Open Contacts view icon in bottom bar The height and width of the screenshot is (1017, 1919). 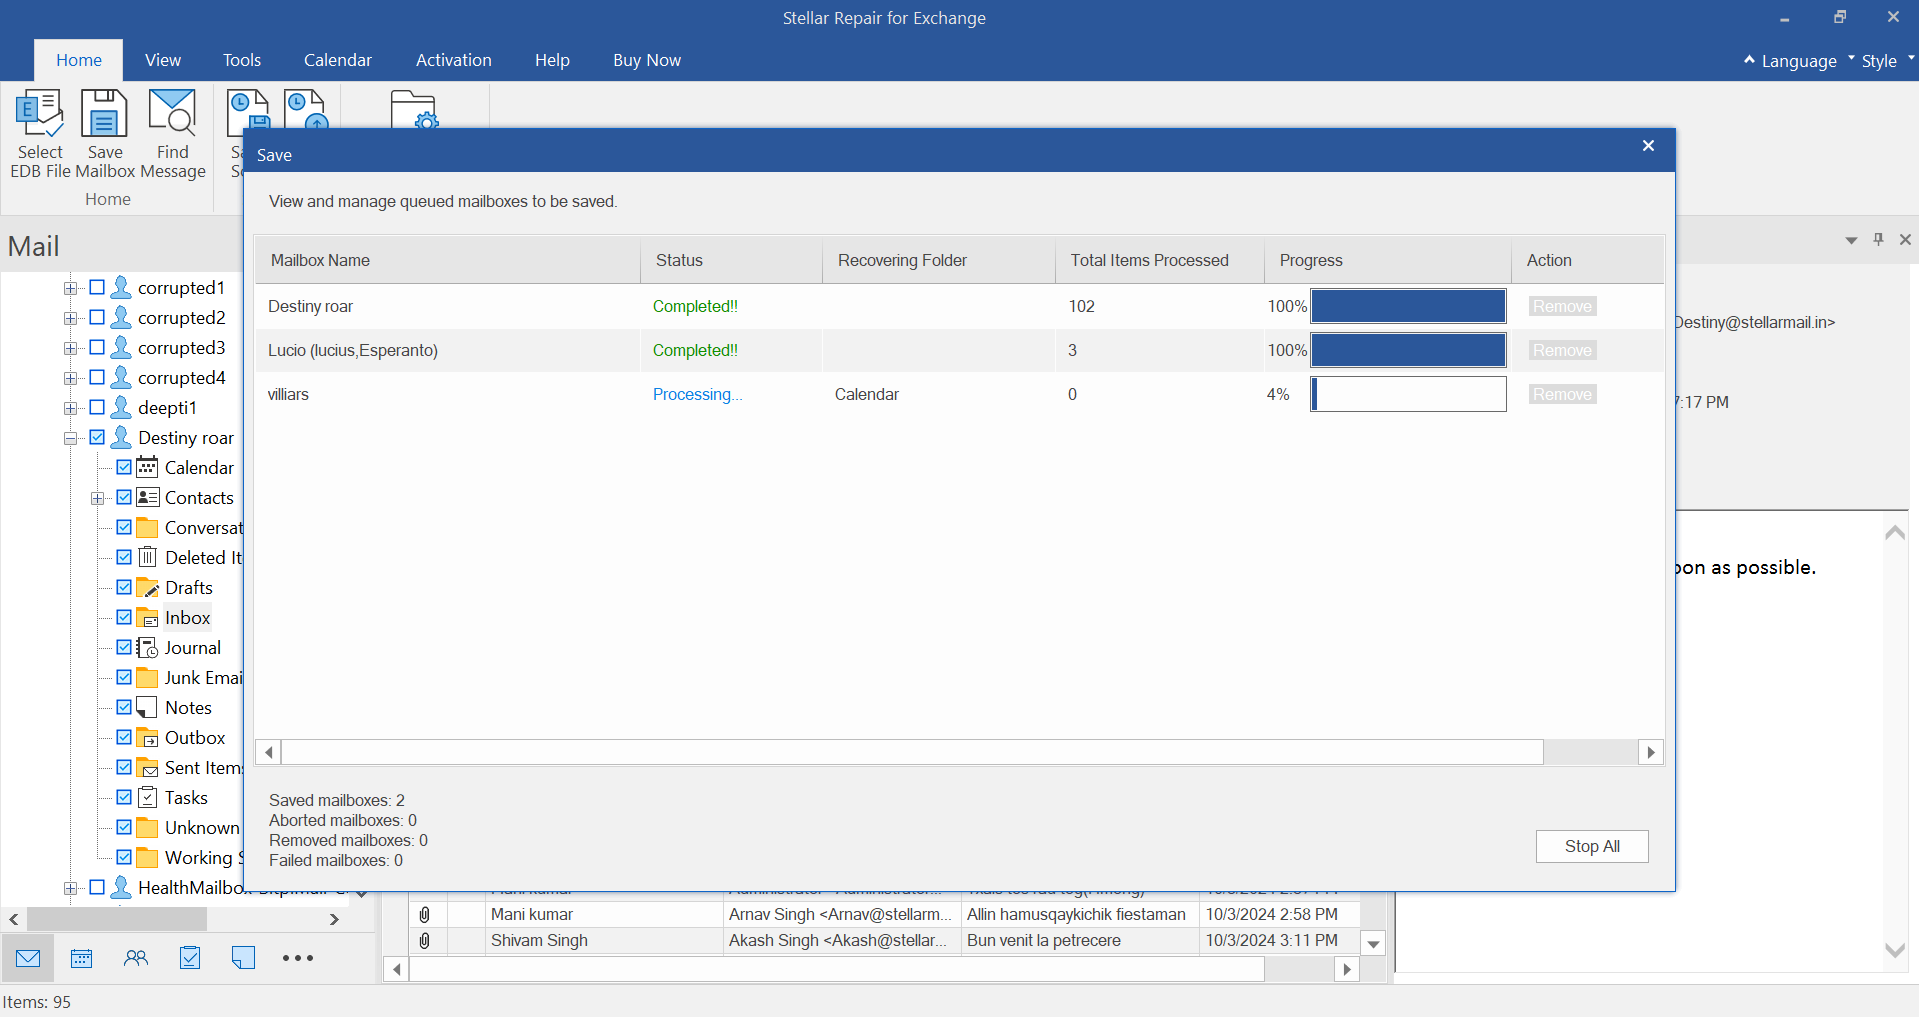[136, 958]
